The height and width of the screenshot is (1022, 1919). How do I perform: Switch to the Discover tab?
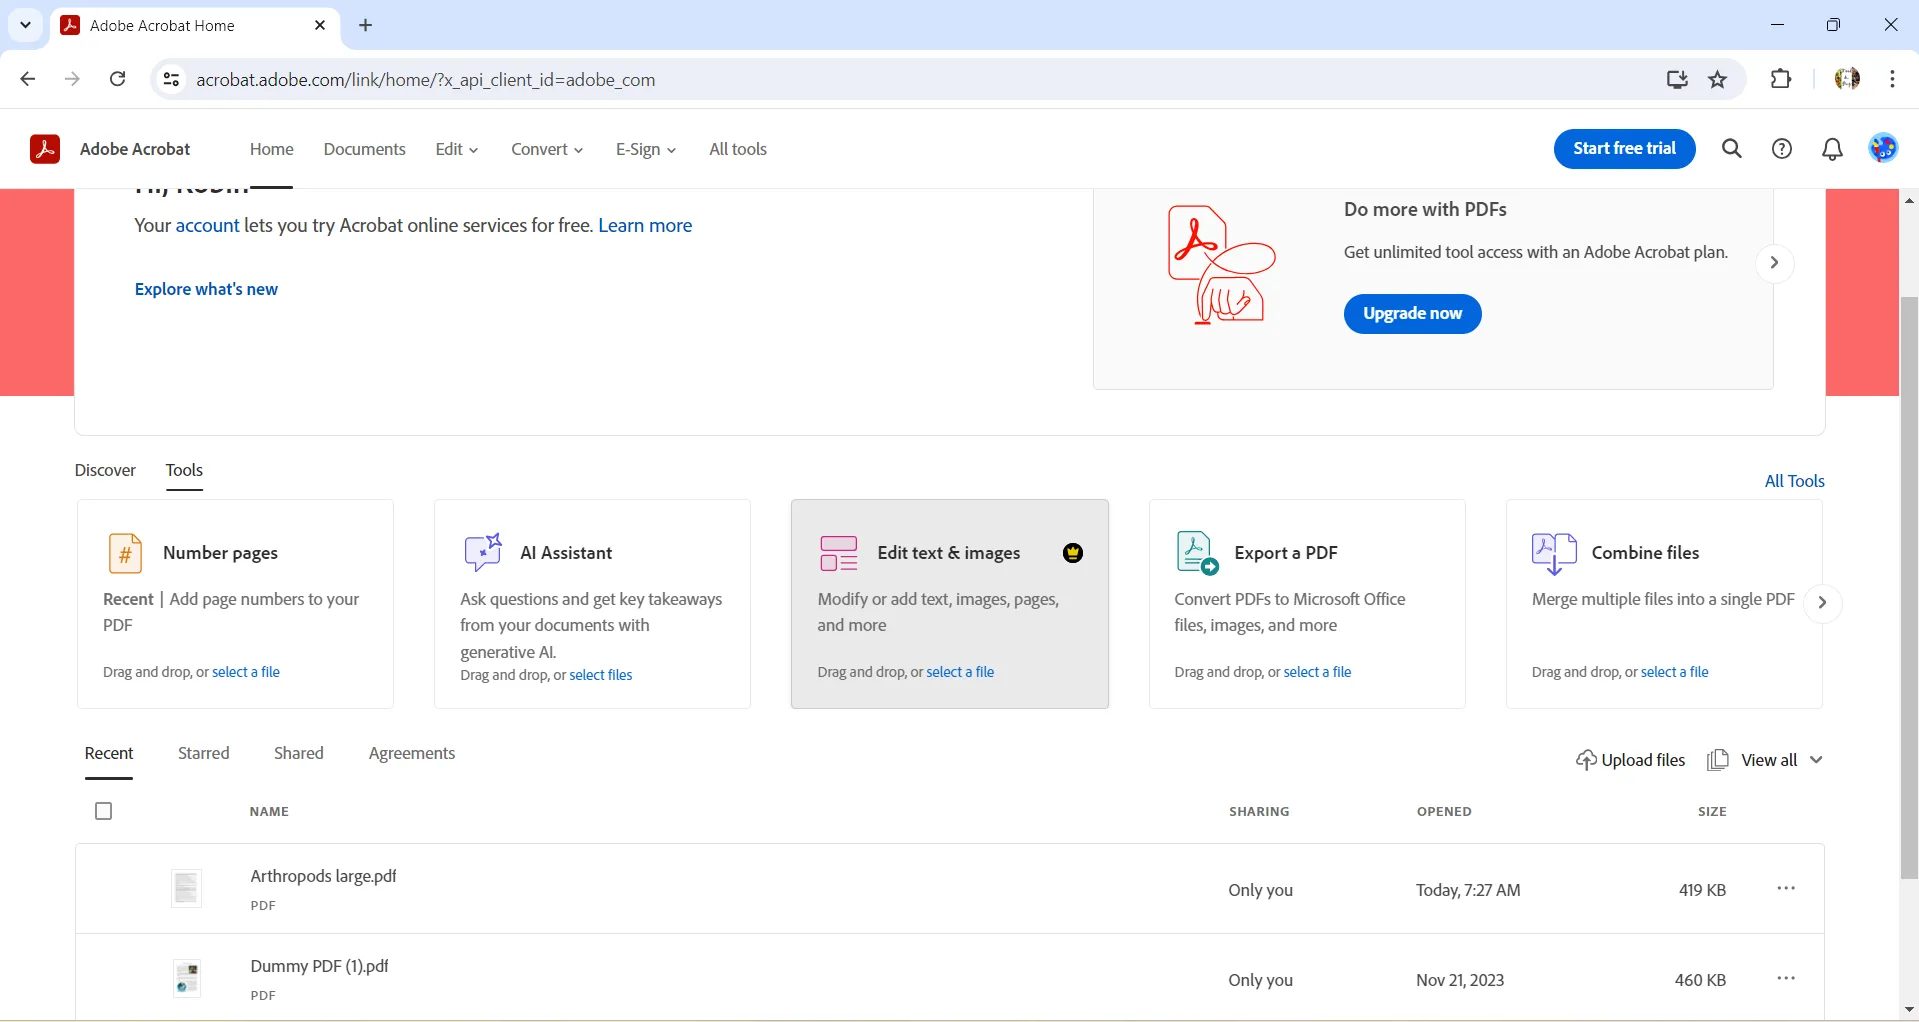pos(105,470)
